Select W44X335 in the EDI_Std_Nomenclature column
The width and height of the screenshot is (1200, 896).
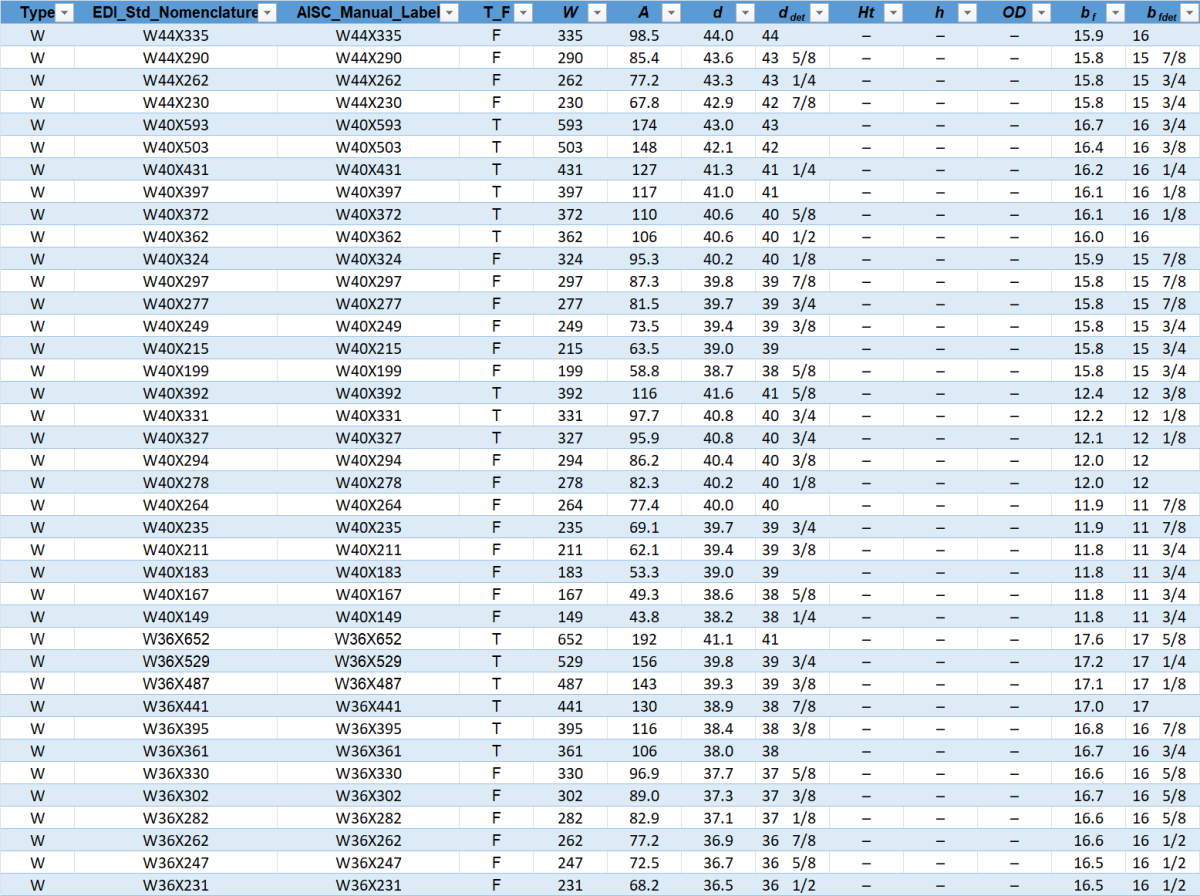click(x=176, y=36)
